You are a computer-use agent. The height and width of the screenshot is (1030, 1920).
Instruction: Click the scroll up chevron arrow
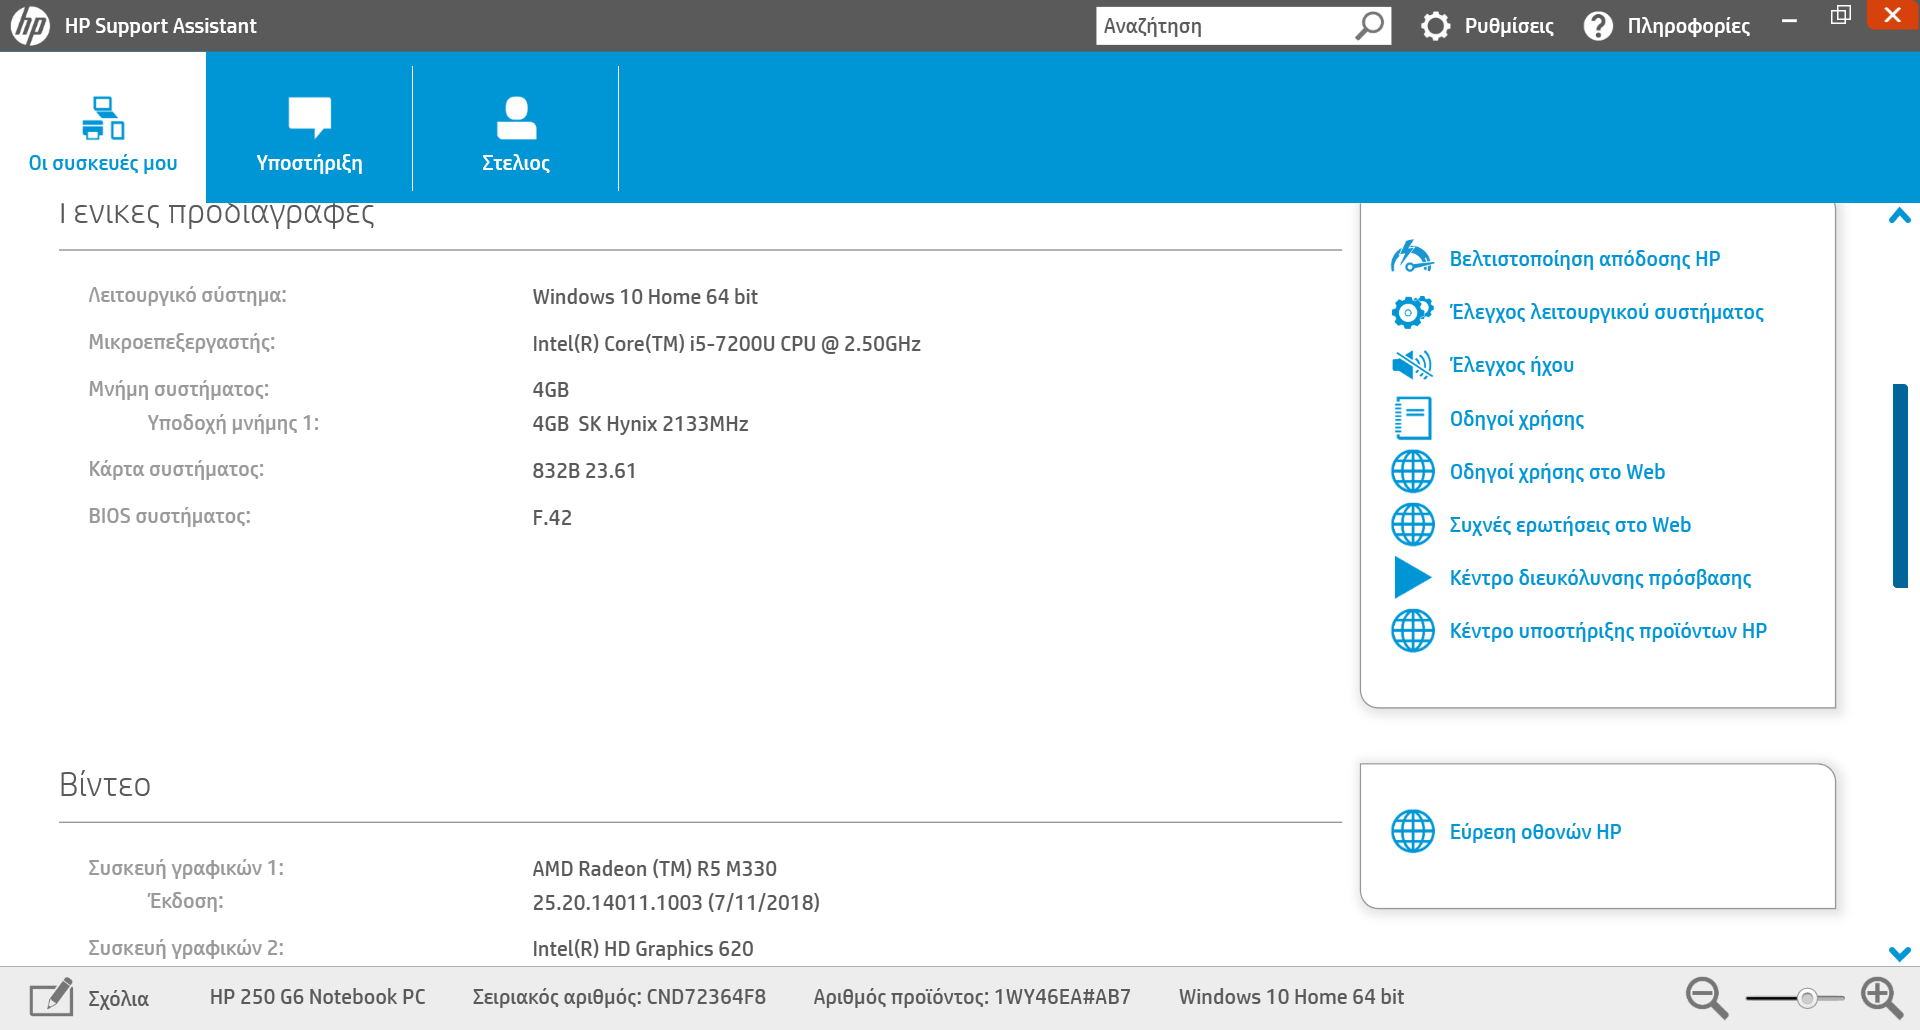[1900, 216]
